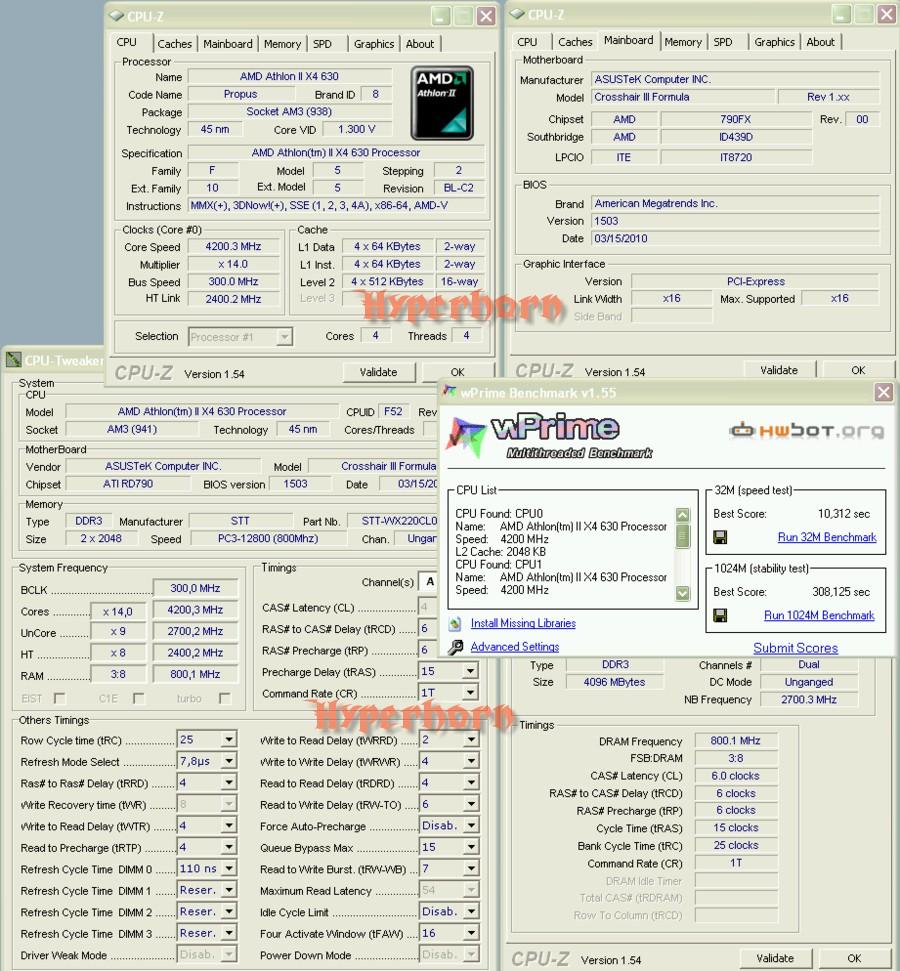Click the DRAM Frequency 800.1 MHz value

pos(735,741)
